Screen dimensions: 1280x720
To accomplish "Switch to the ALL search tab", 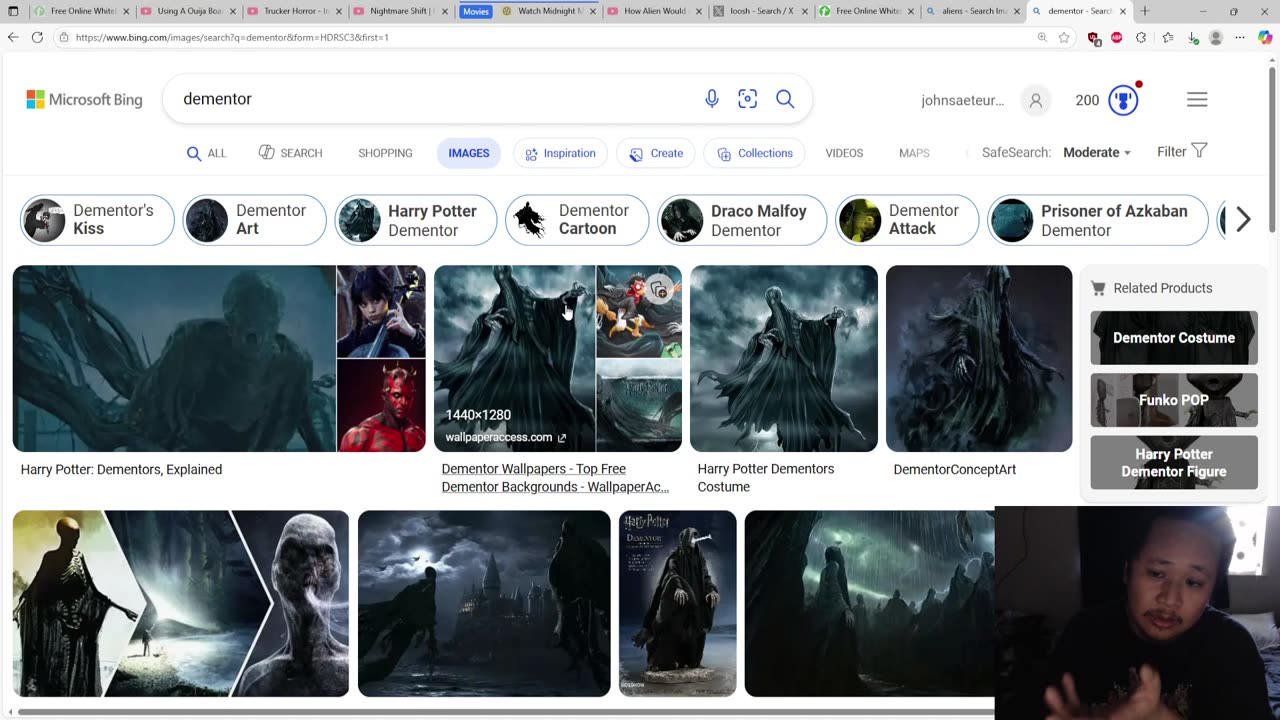I will (x=206, y=153).
